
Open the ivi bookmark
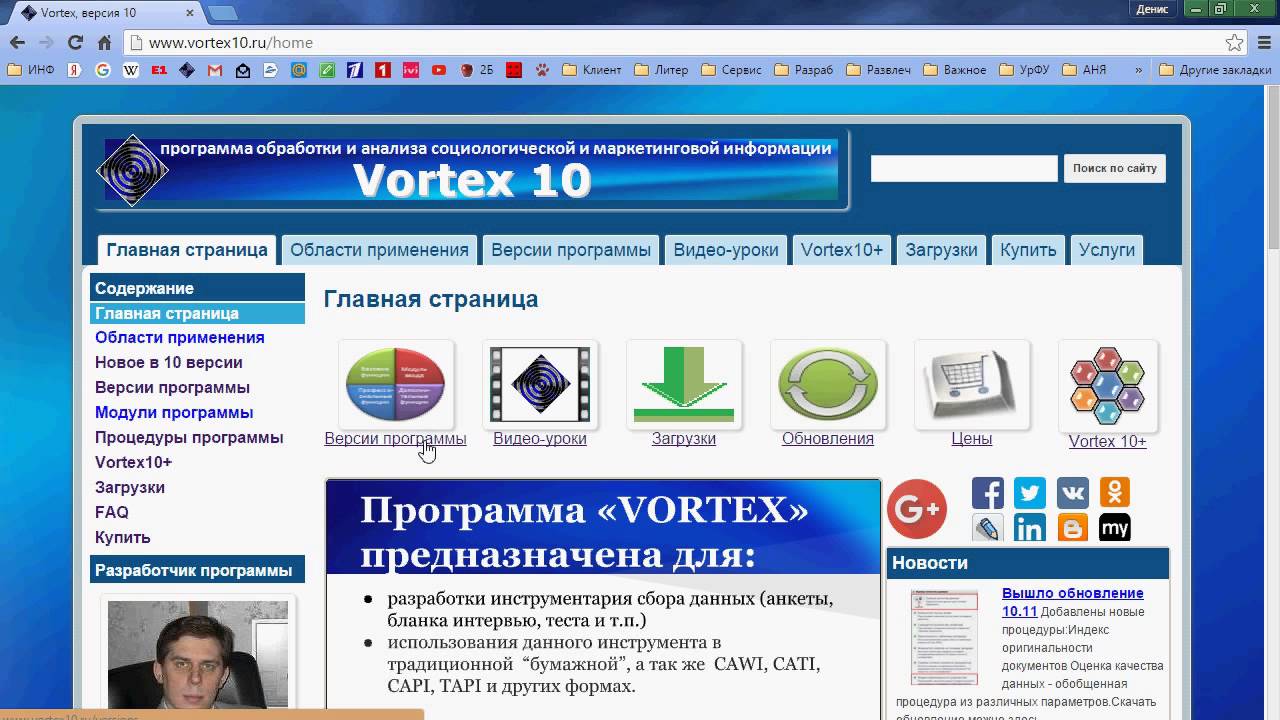pyautogui.click(x=411, y=70)
